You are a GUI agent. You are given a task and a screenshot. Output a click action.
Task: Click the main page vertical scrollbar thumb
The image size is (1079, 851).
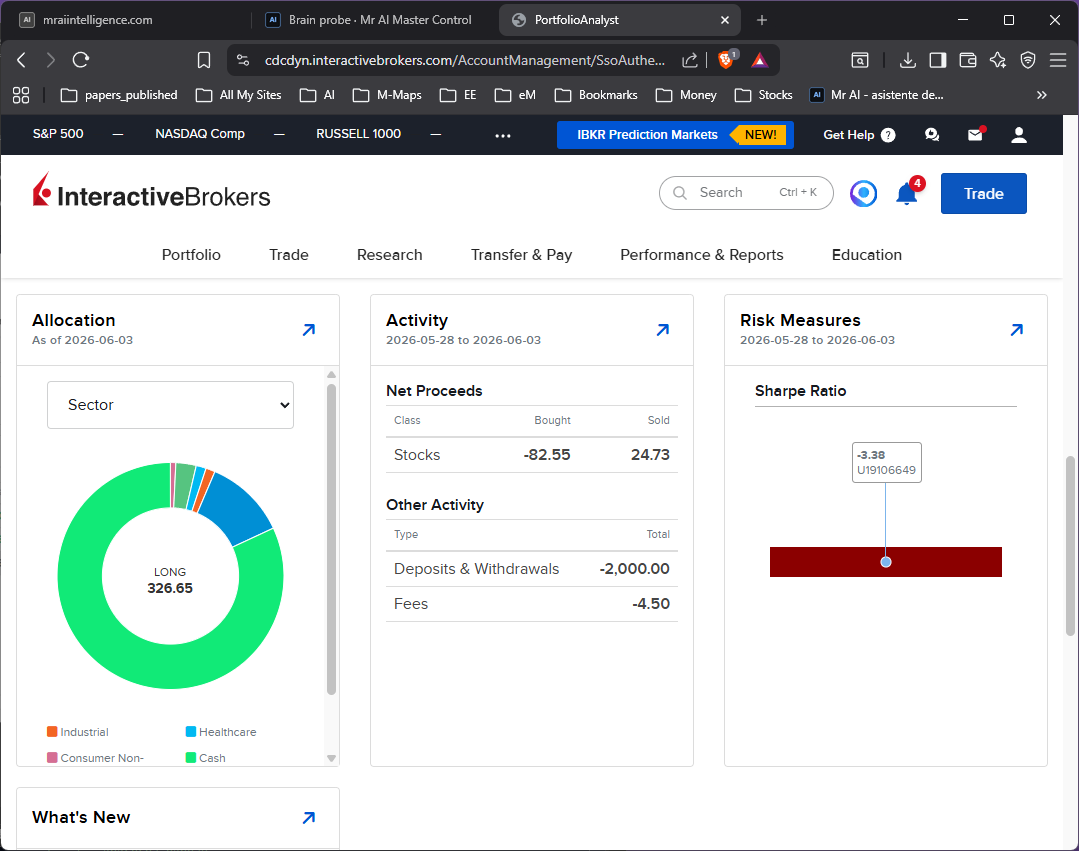(x=1070, y=546)
